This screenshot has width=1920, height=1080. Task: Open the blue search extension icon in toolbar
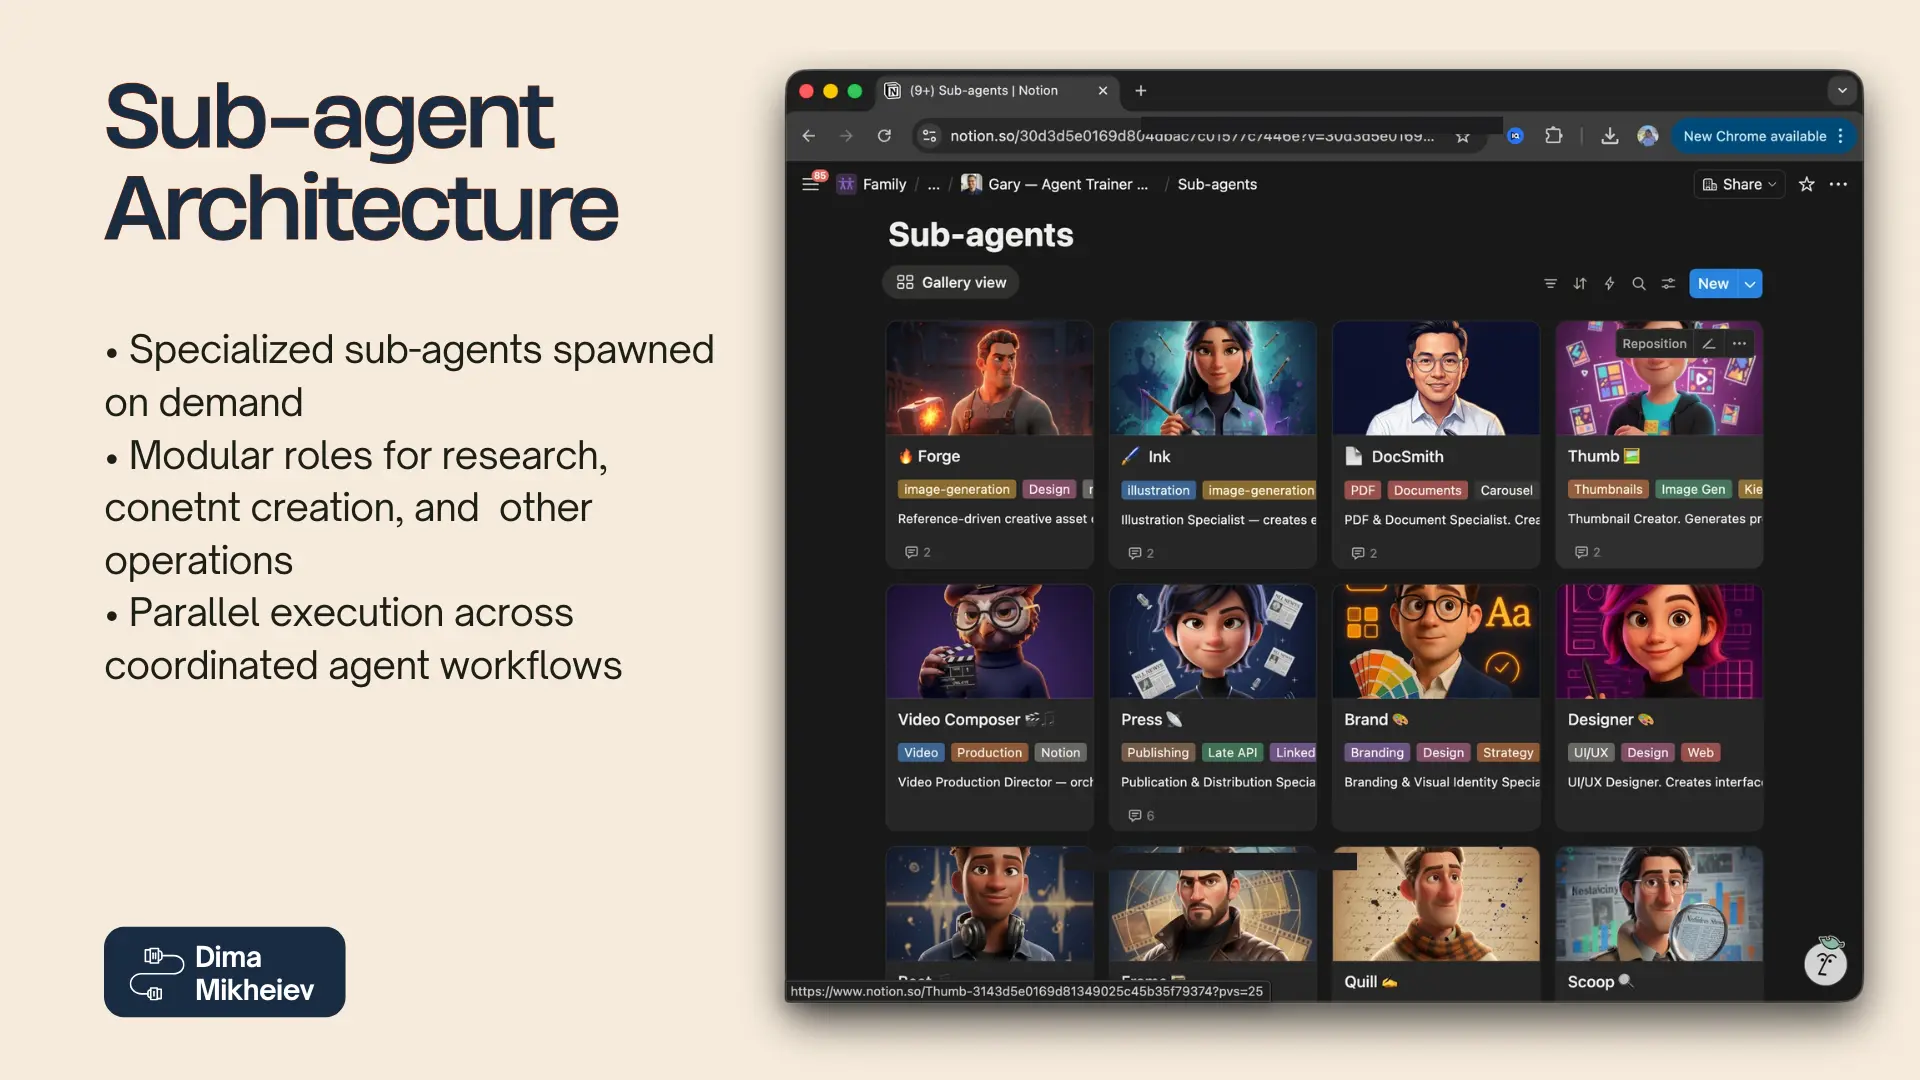(x=1515, y=136)
